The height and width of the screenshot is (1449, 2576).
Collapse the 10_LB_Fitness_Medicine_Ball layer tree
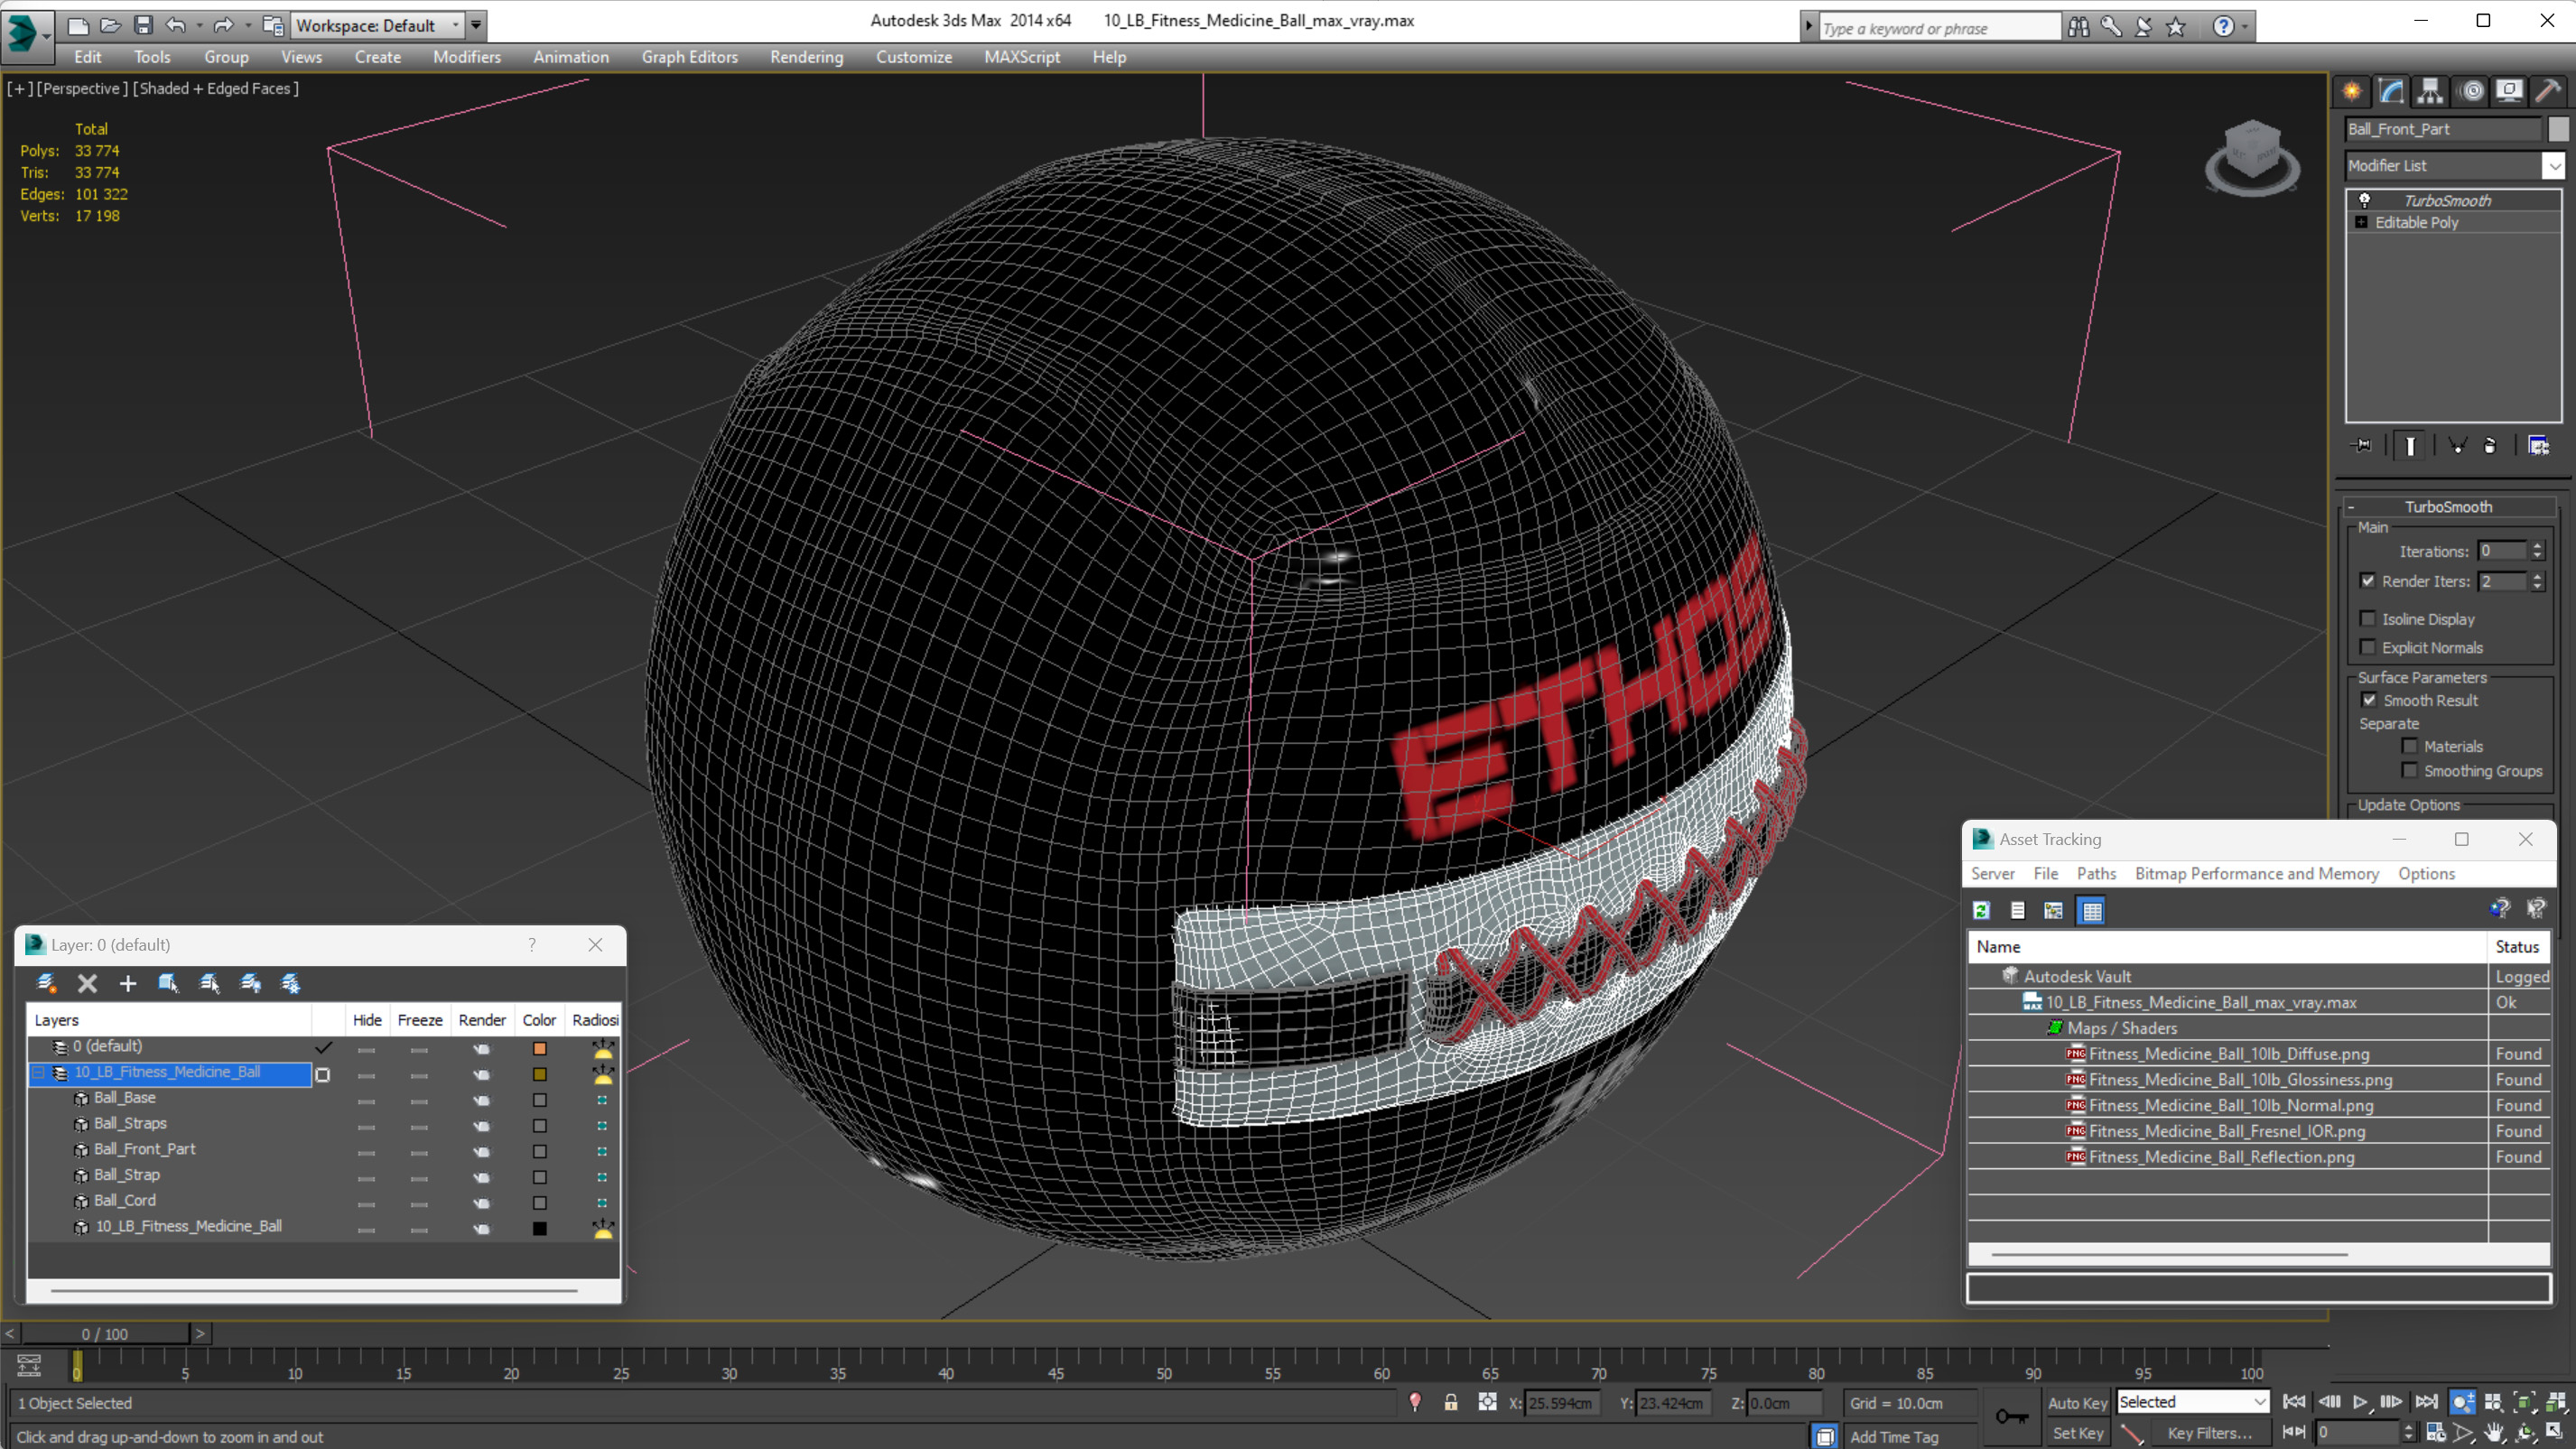pyautogui.click(x=38, y=1072)
